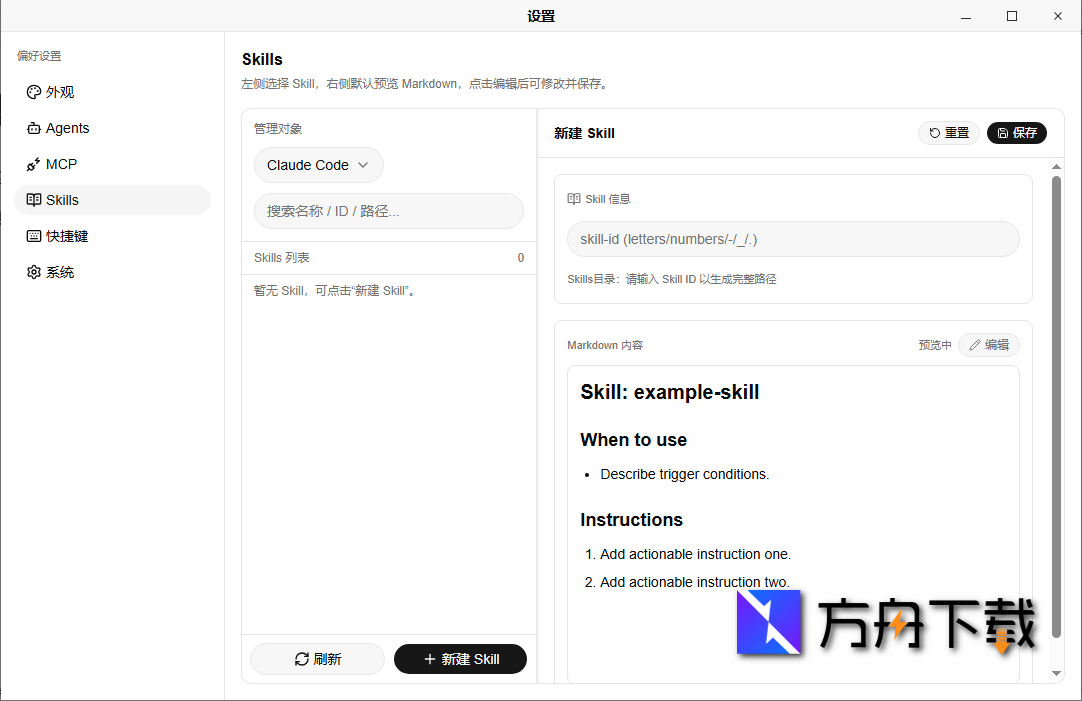Click 刷新 to refresh the Skills list
Screen dimensions: 1082x701
click(317, 659)
